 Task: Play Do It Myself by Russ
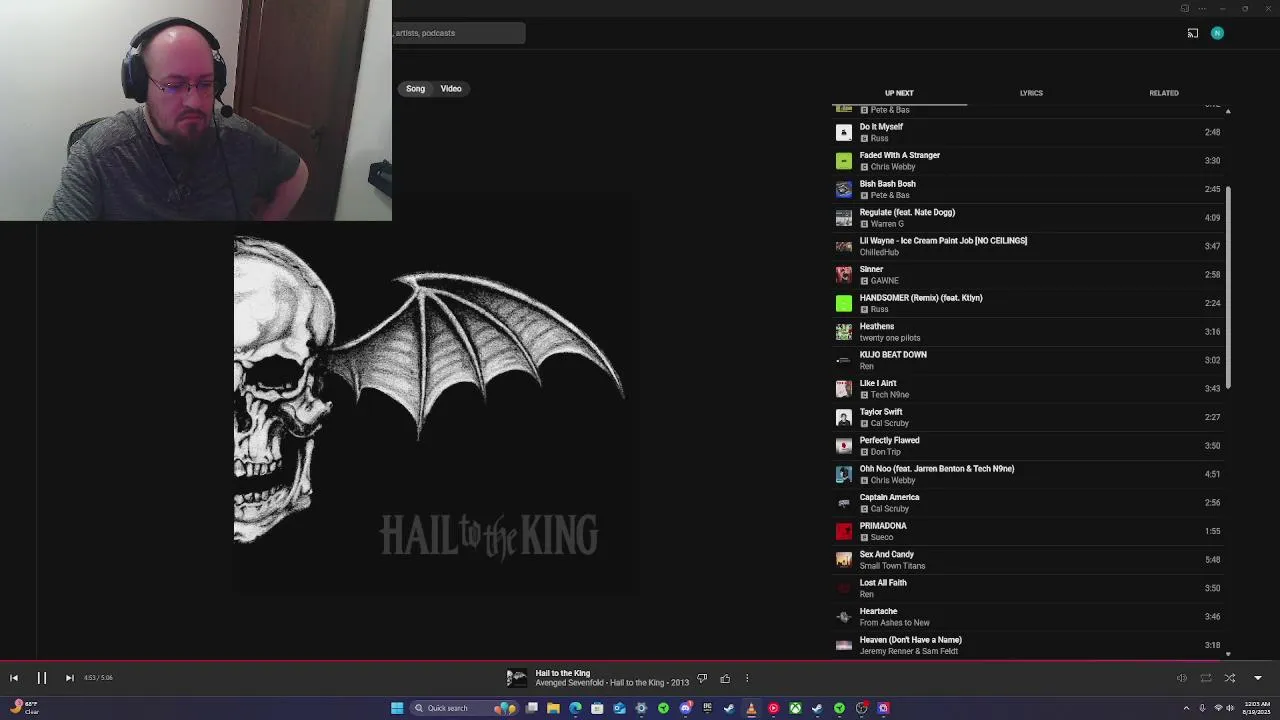[1027, 132]
